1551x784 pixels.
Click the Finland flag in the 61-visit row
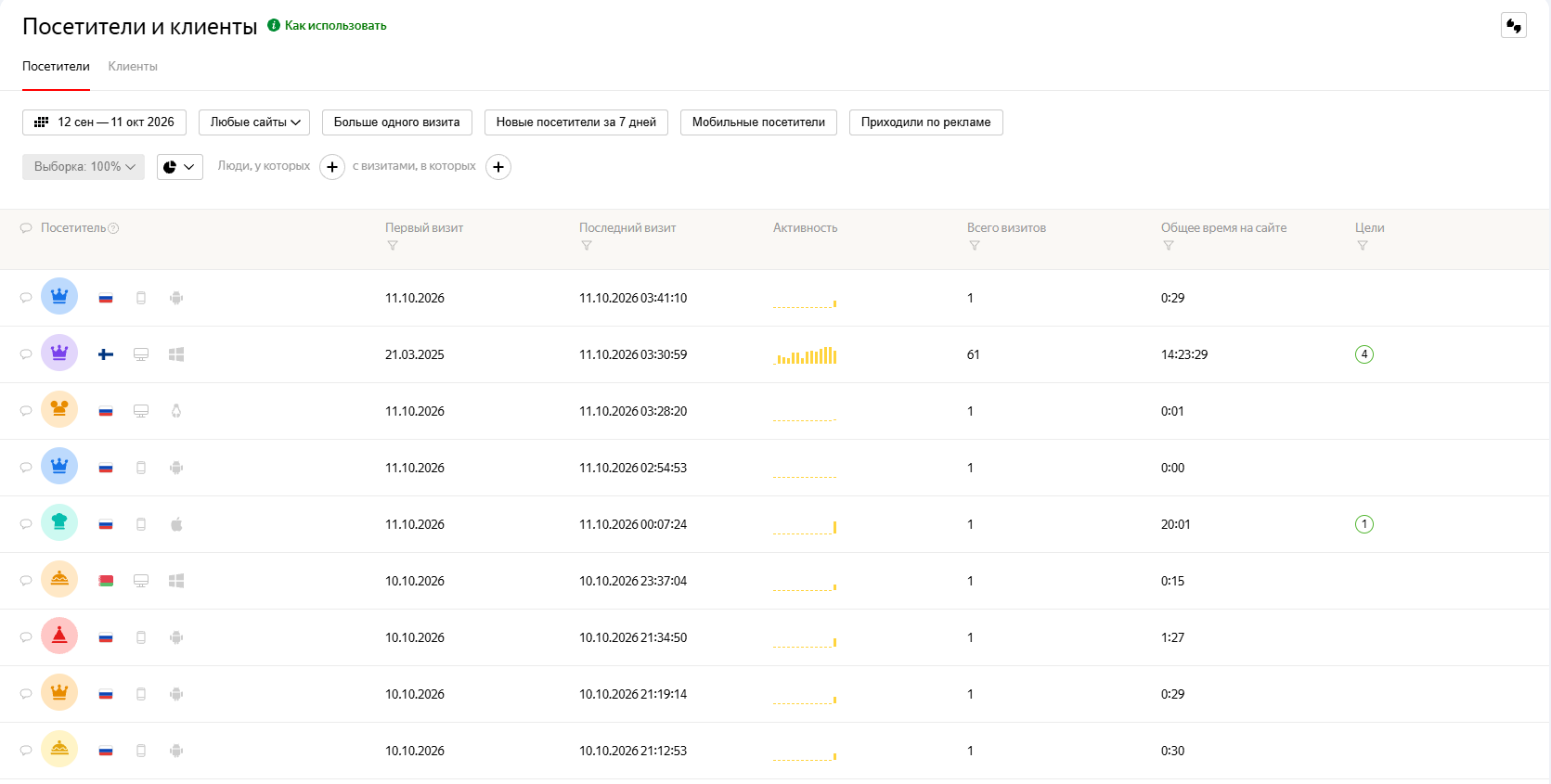(x=105, y=354)
